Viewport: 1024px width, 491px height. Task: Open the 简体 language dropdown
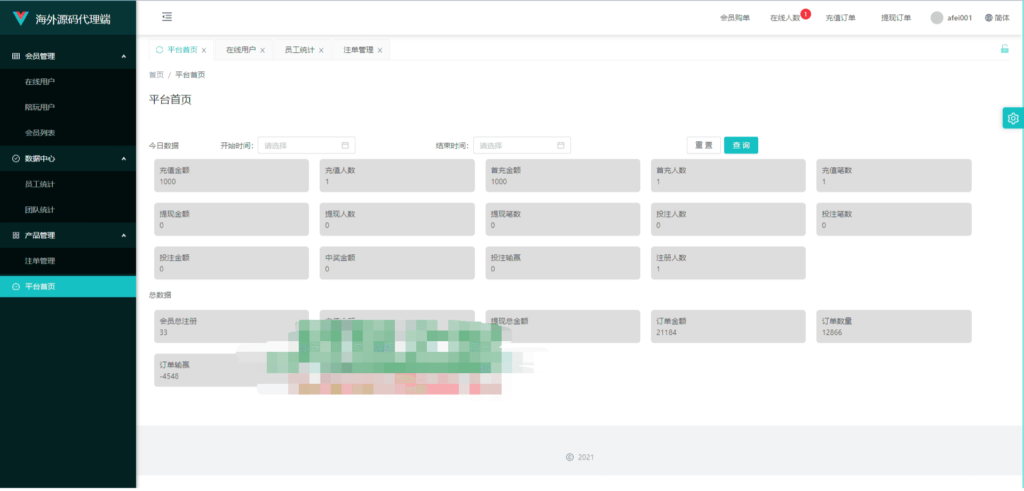997,18
